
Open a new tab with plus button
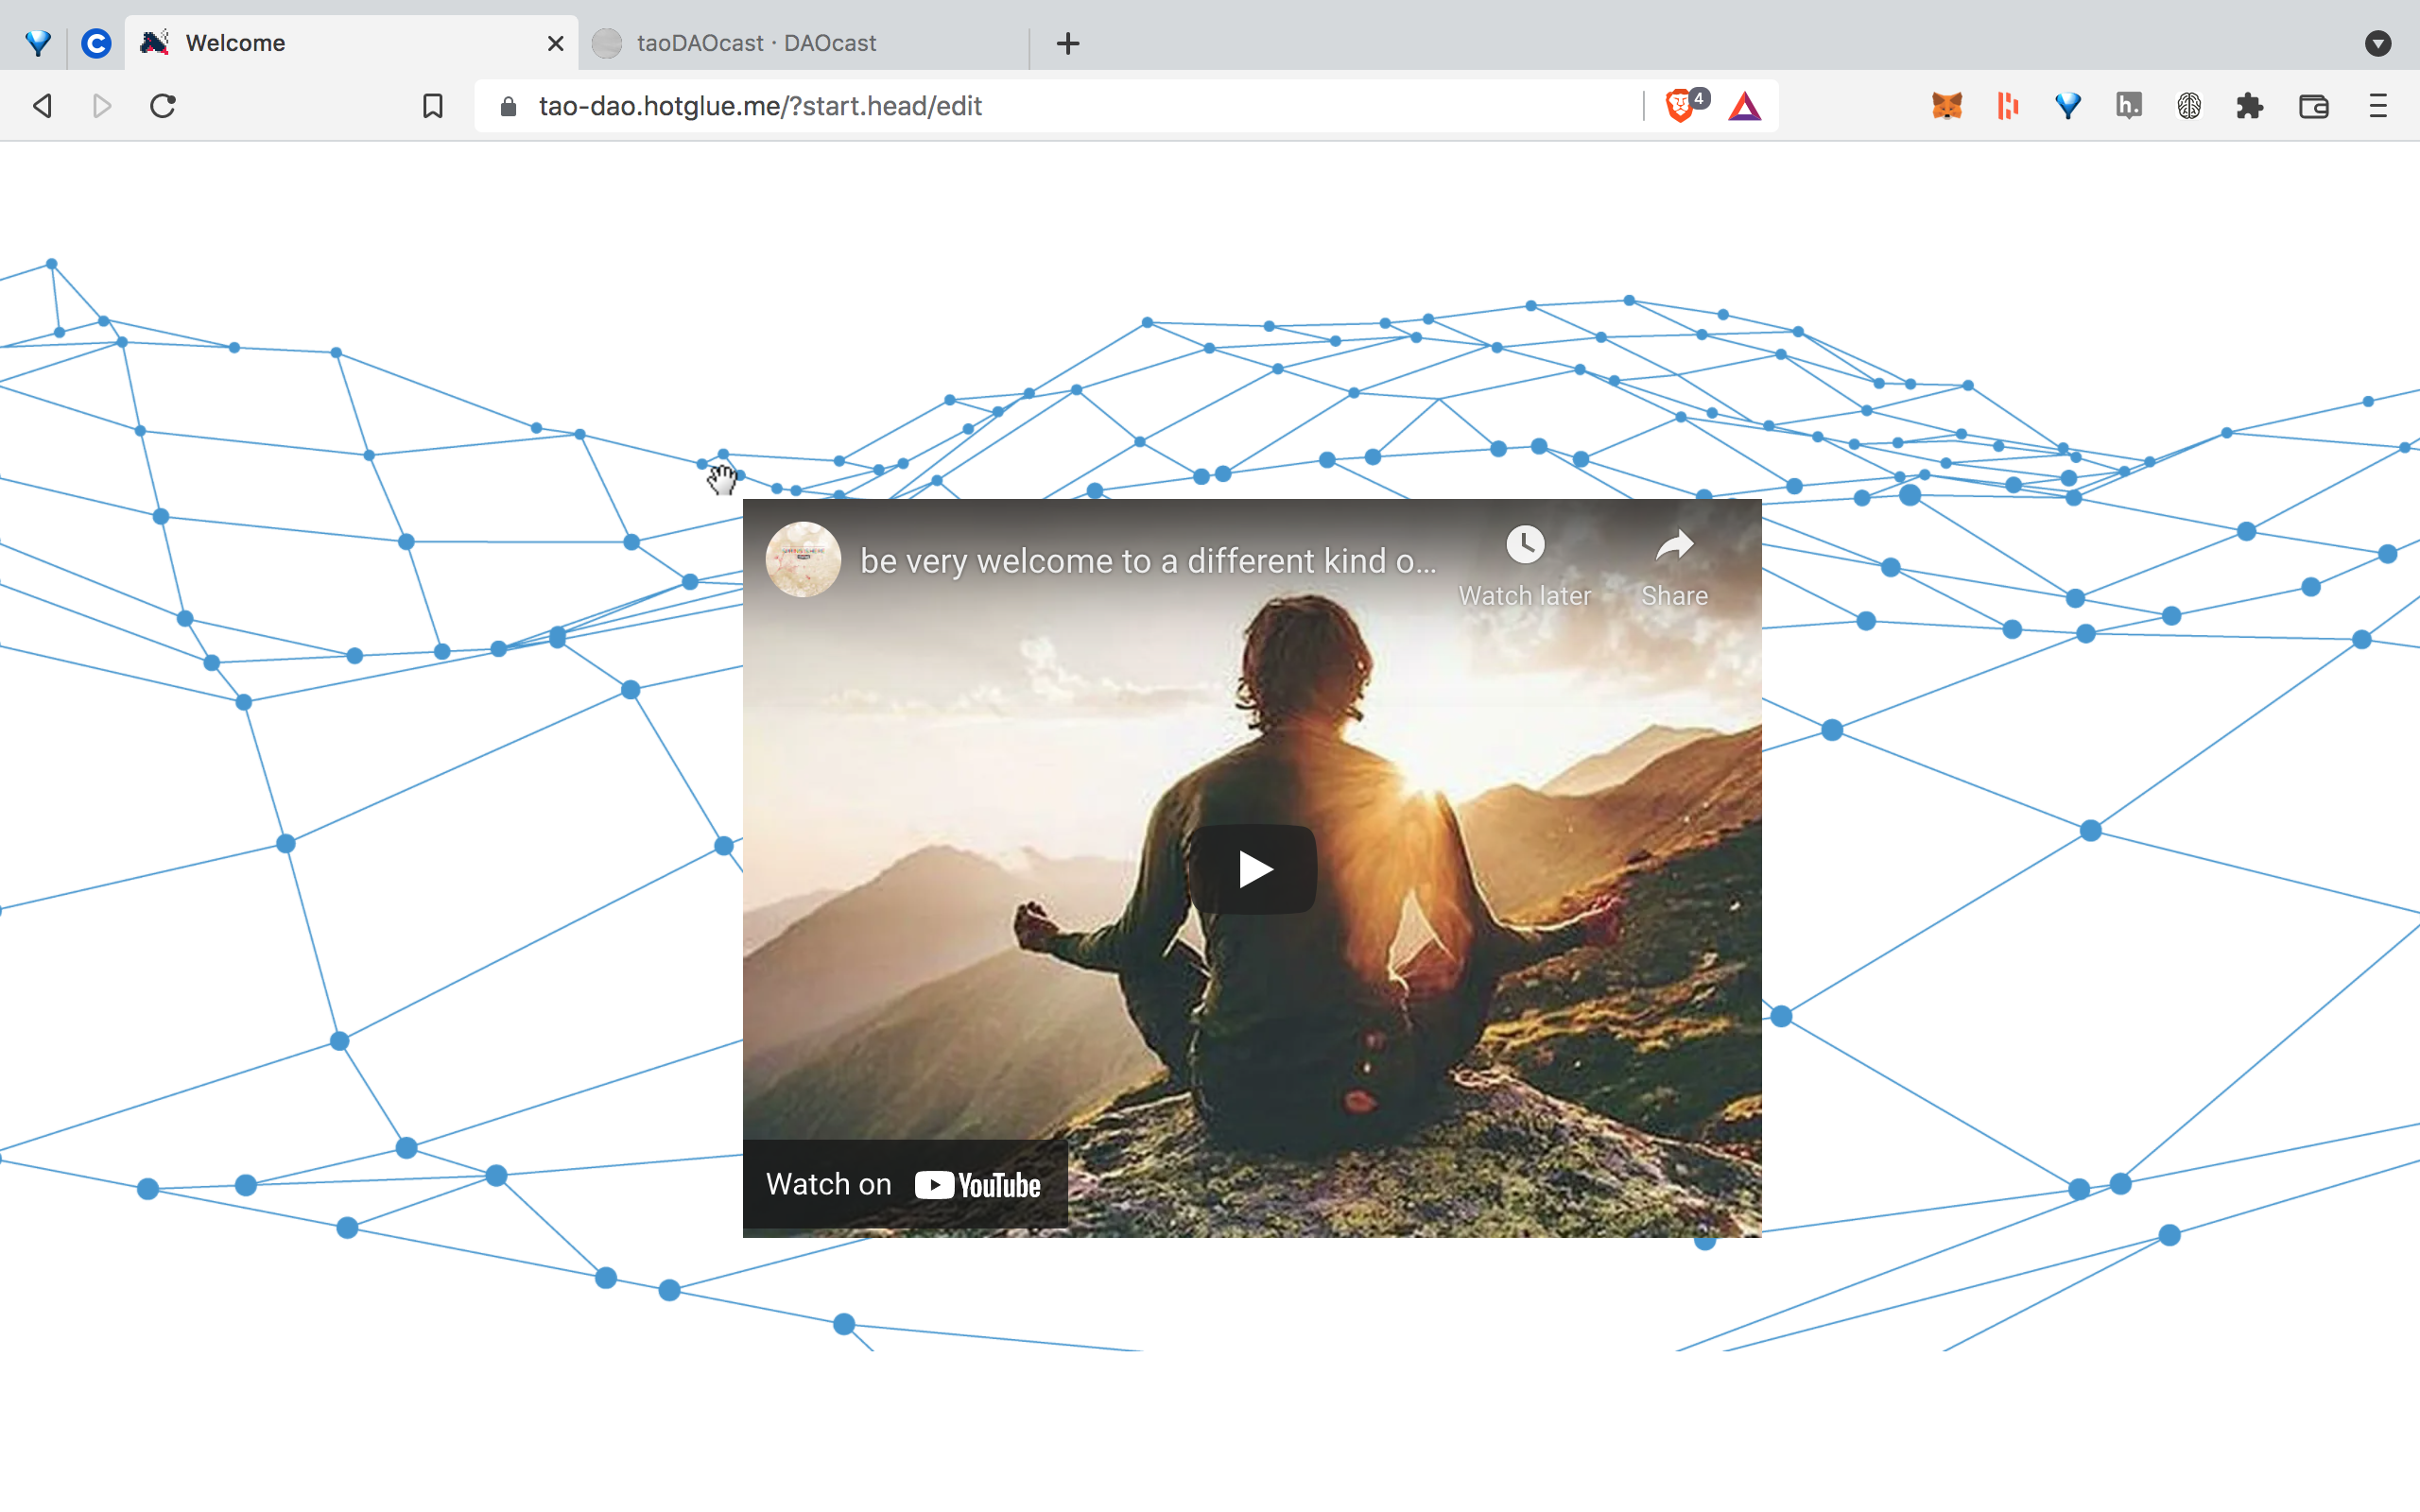[1068, 43]
